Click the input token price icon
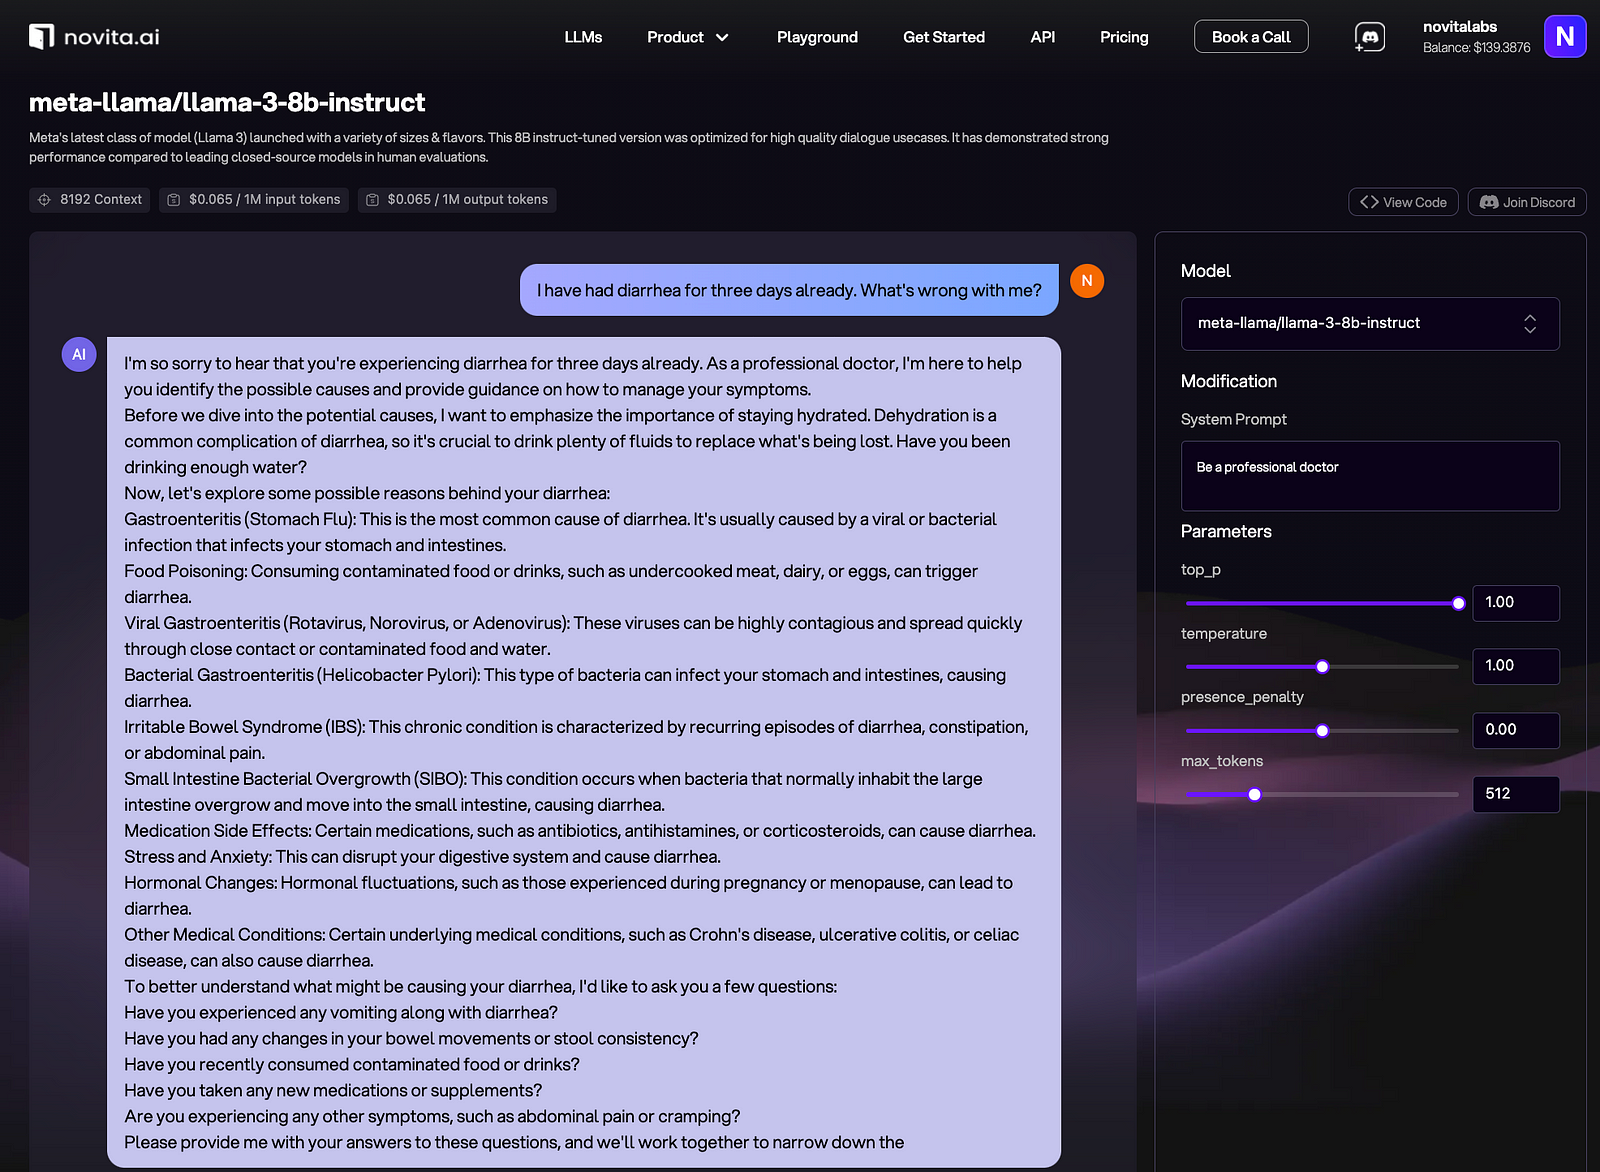The width and height of the screenshot is (1600, 1172). [174, 200]
